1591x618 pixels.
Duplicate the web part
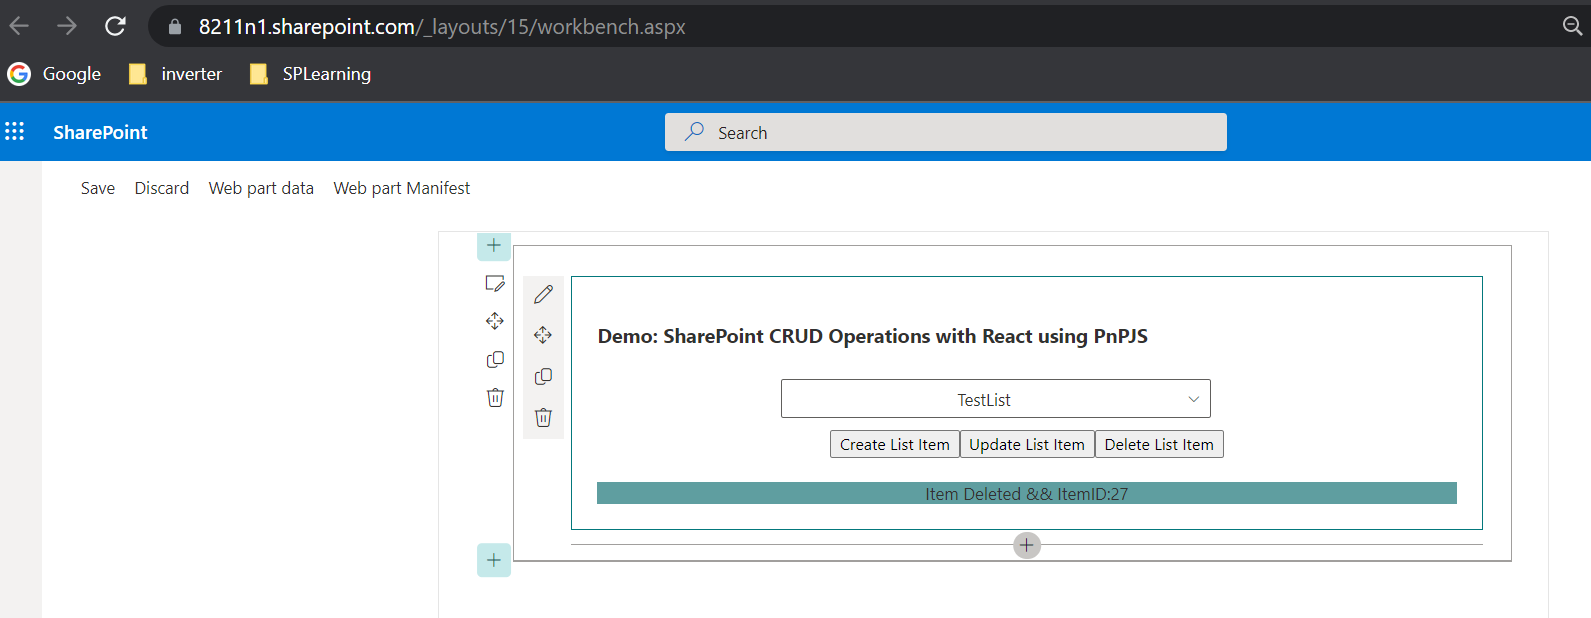click(543, 376)
